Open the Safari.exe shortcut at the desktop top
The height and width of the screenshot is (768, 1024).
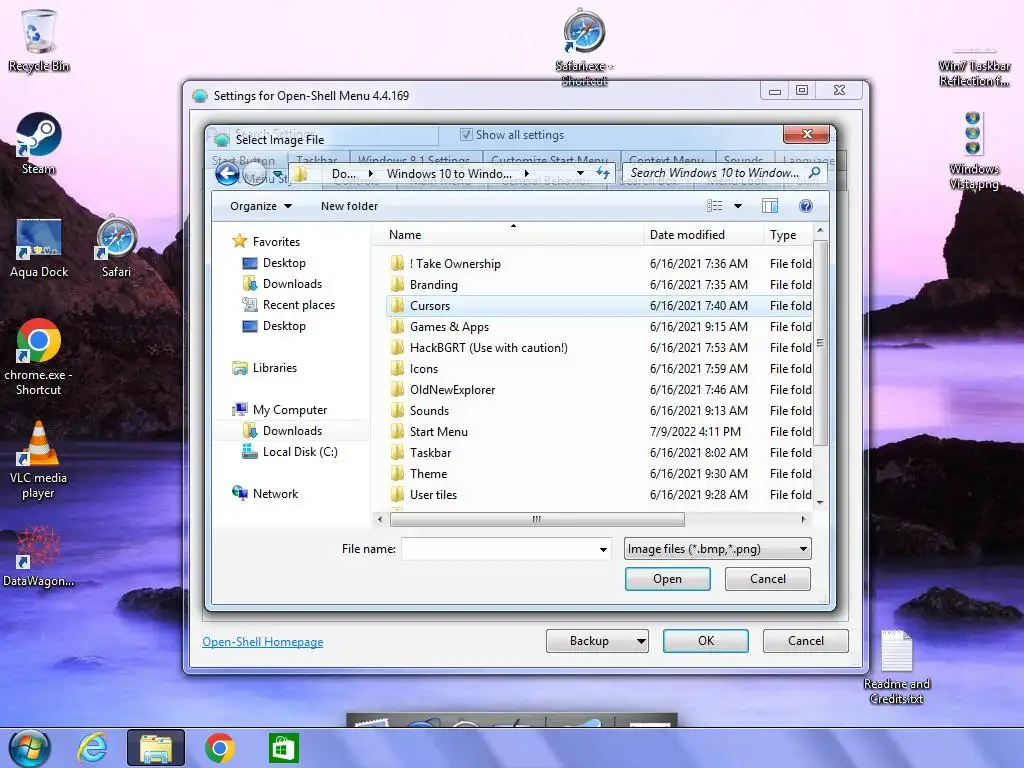pos(584,47)
